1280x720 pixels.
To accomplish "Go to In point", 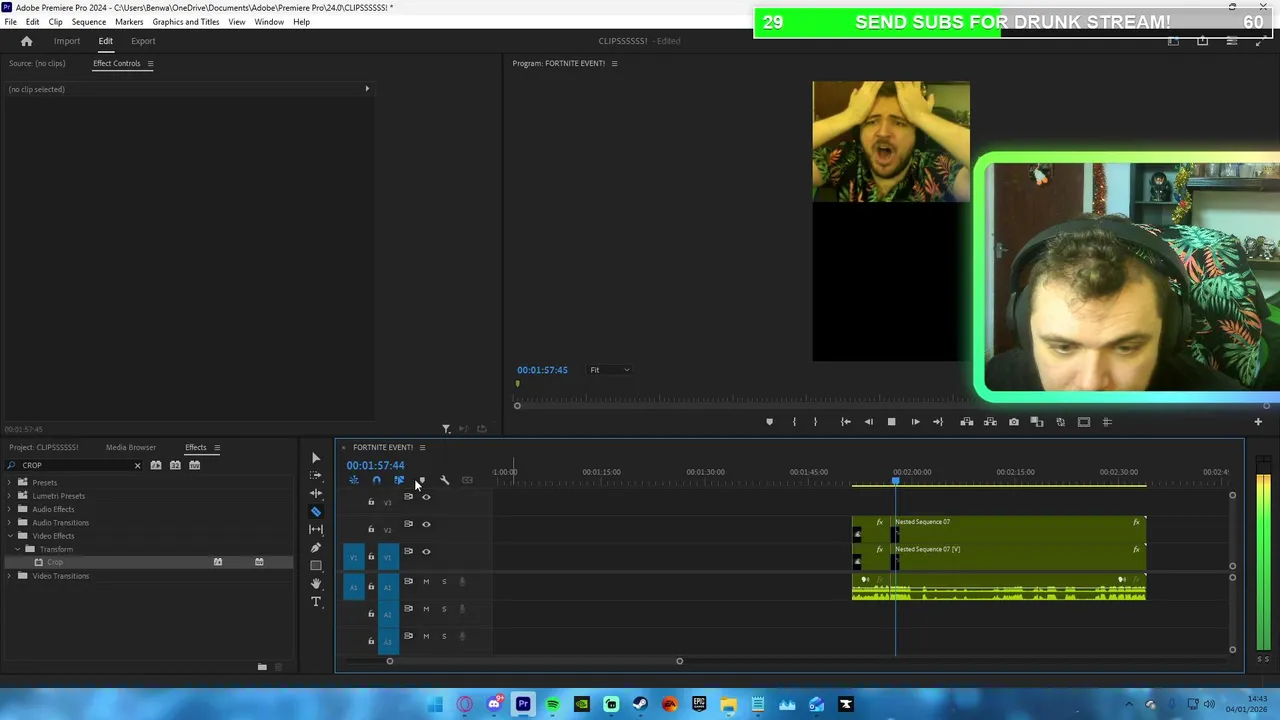I will pos(845,422).
